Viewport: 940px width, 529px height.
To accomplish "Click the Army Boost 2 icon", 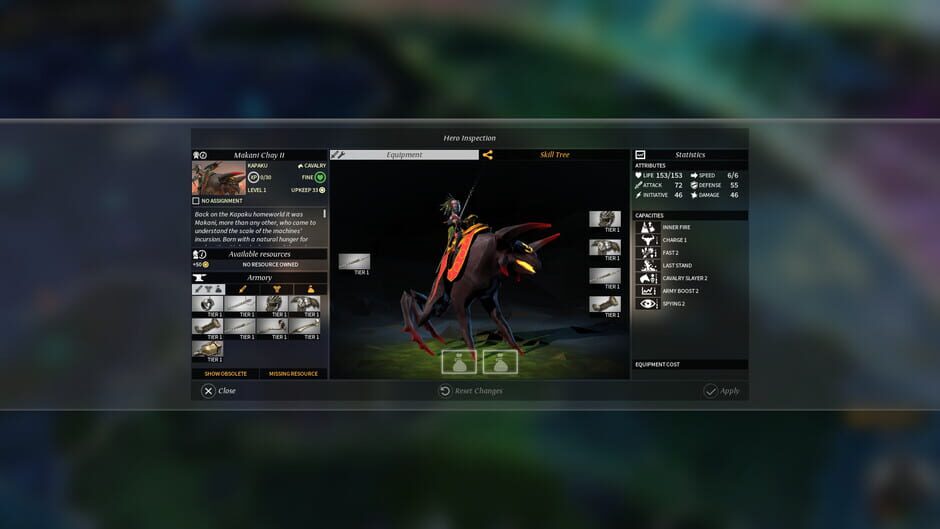I will tap(647, 291).
